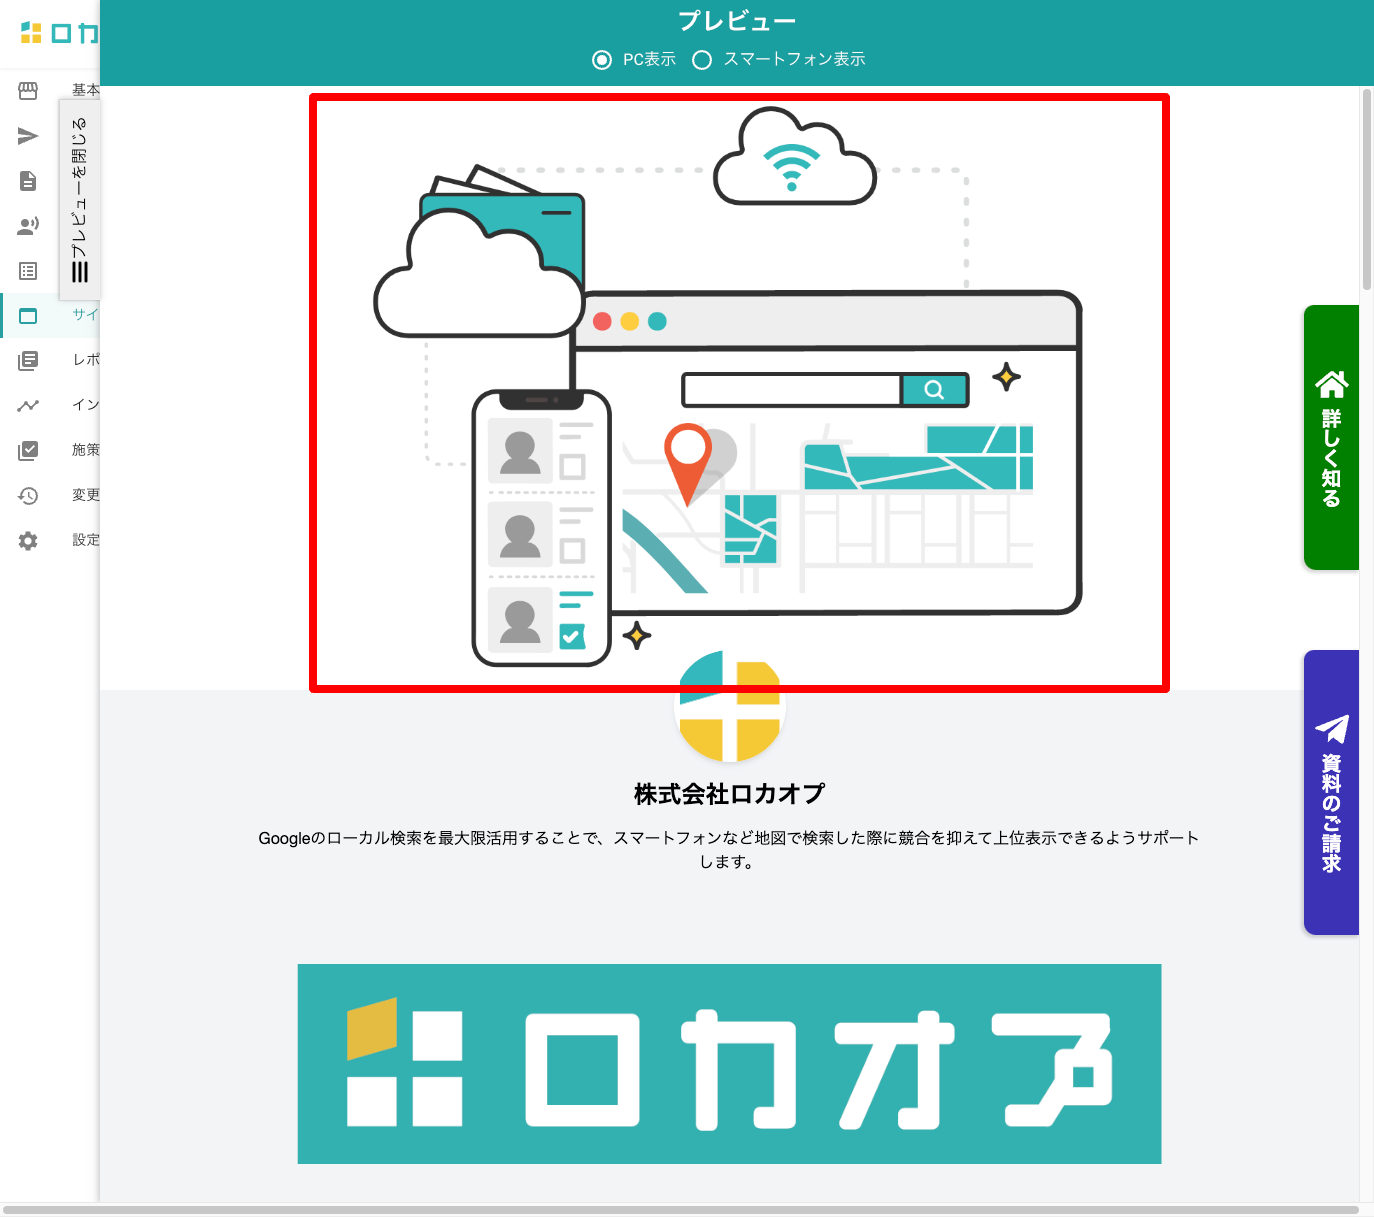Select the line chart insights icon
Viewport: 1374px width, 1217px height.
click(x=28, y=405)
